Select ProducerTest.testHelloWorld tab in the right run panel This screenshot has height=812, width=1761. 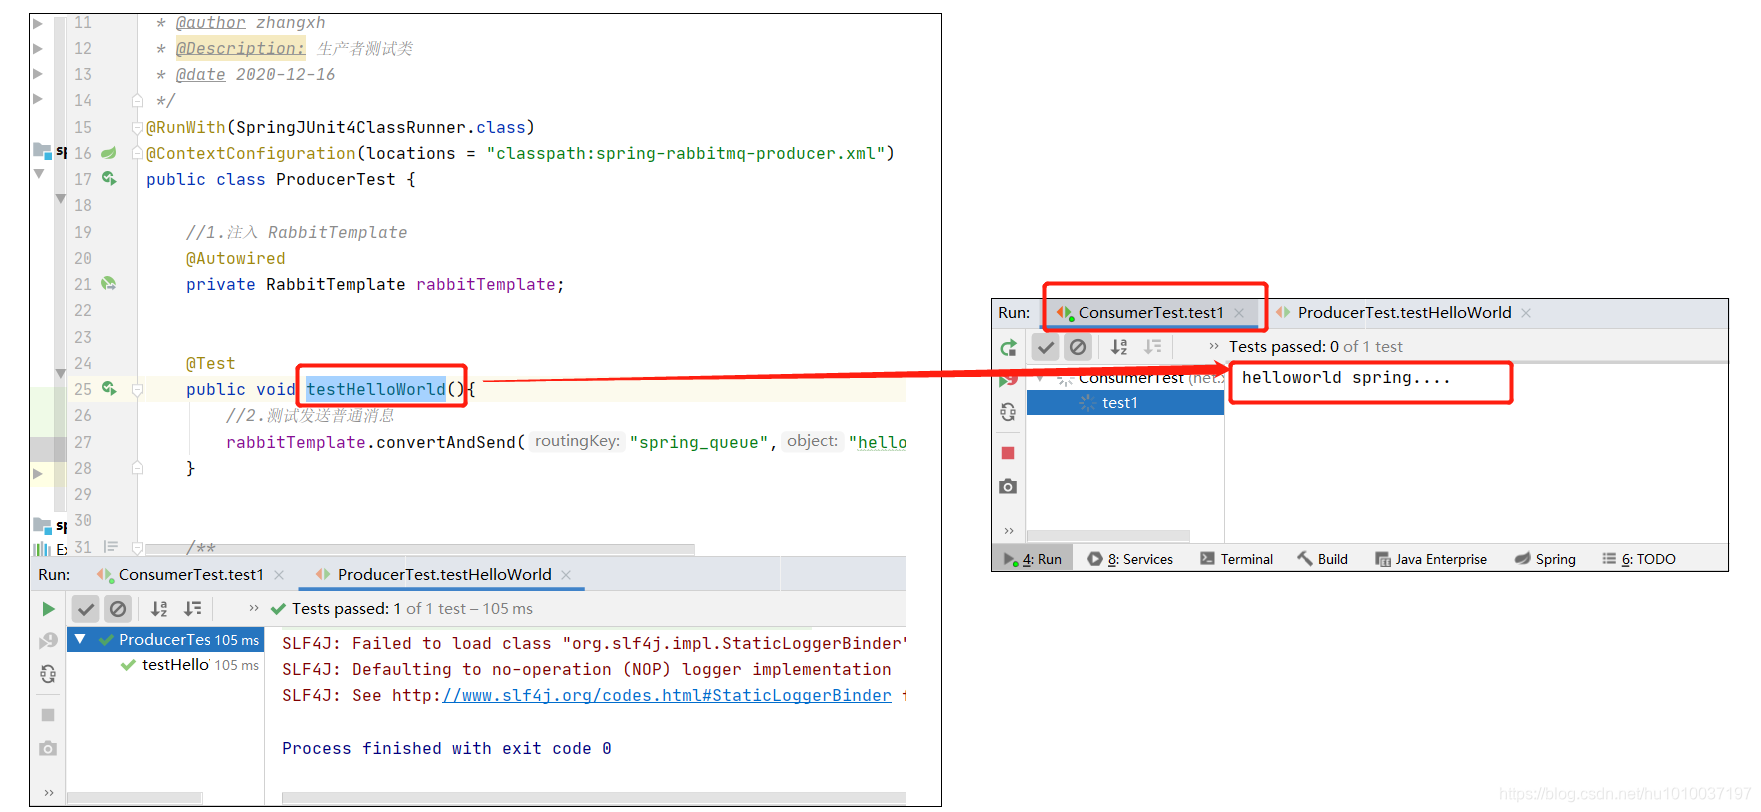click(x=1394, y=313)
